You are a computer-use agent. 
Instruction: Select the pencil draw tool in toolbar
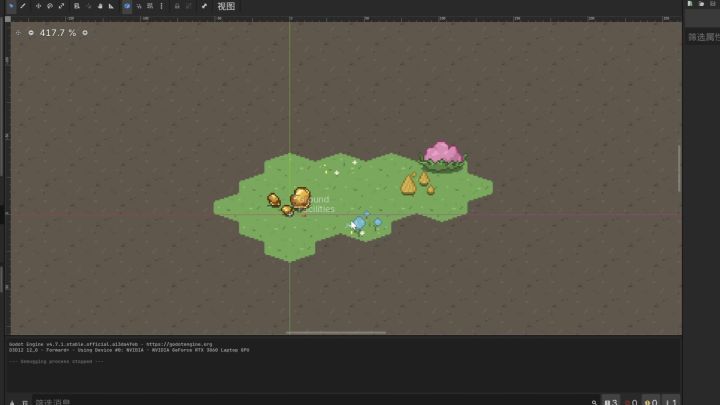pyautogui.click(x=23, y=6)
